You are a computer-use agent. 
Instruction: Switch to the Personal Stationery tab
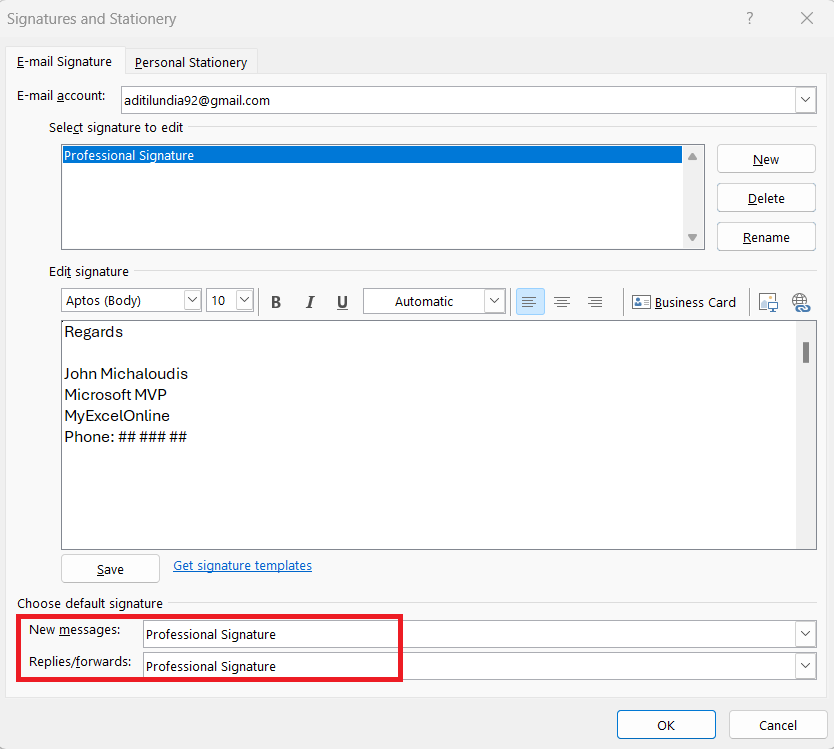coord(191,62)
